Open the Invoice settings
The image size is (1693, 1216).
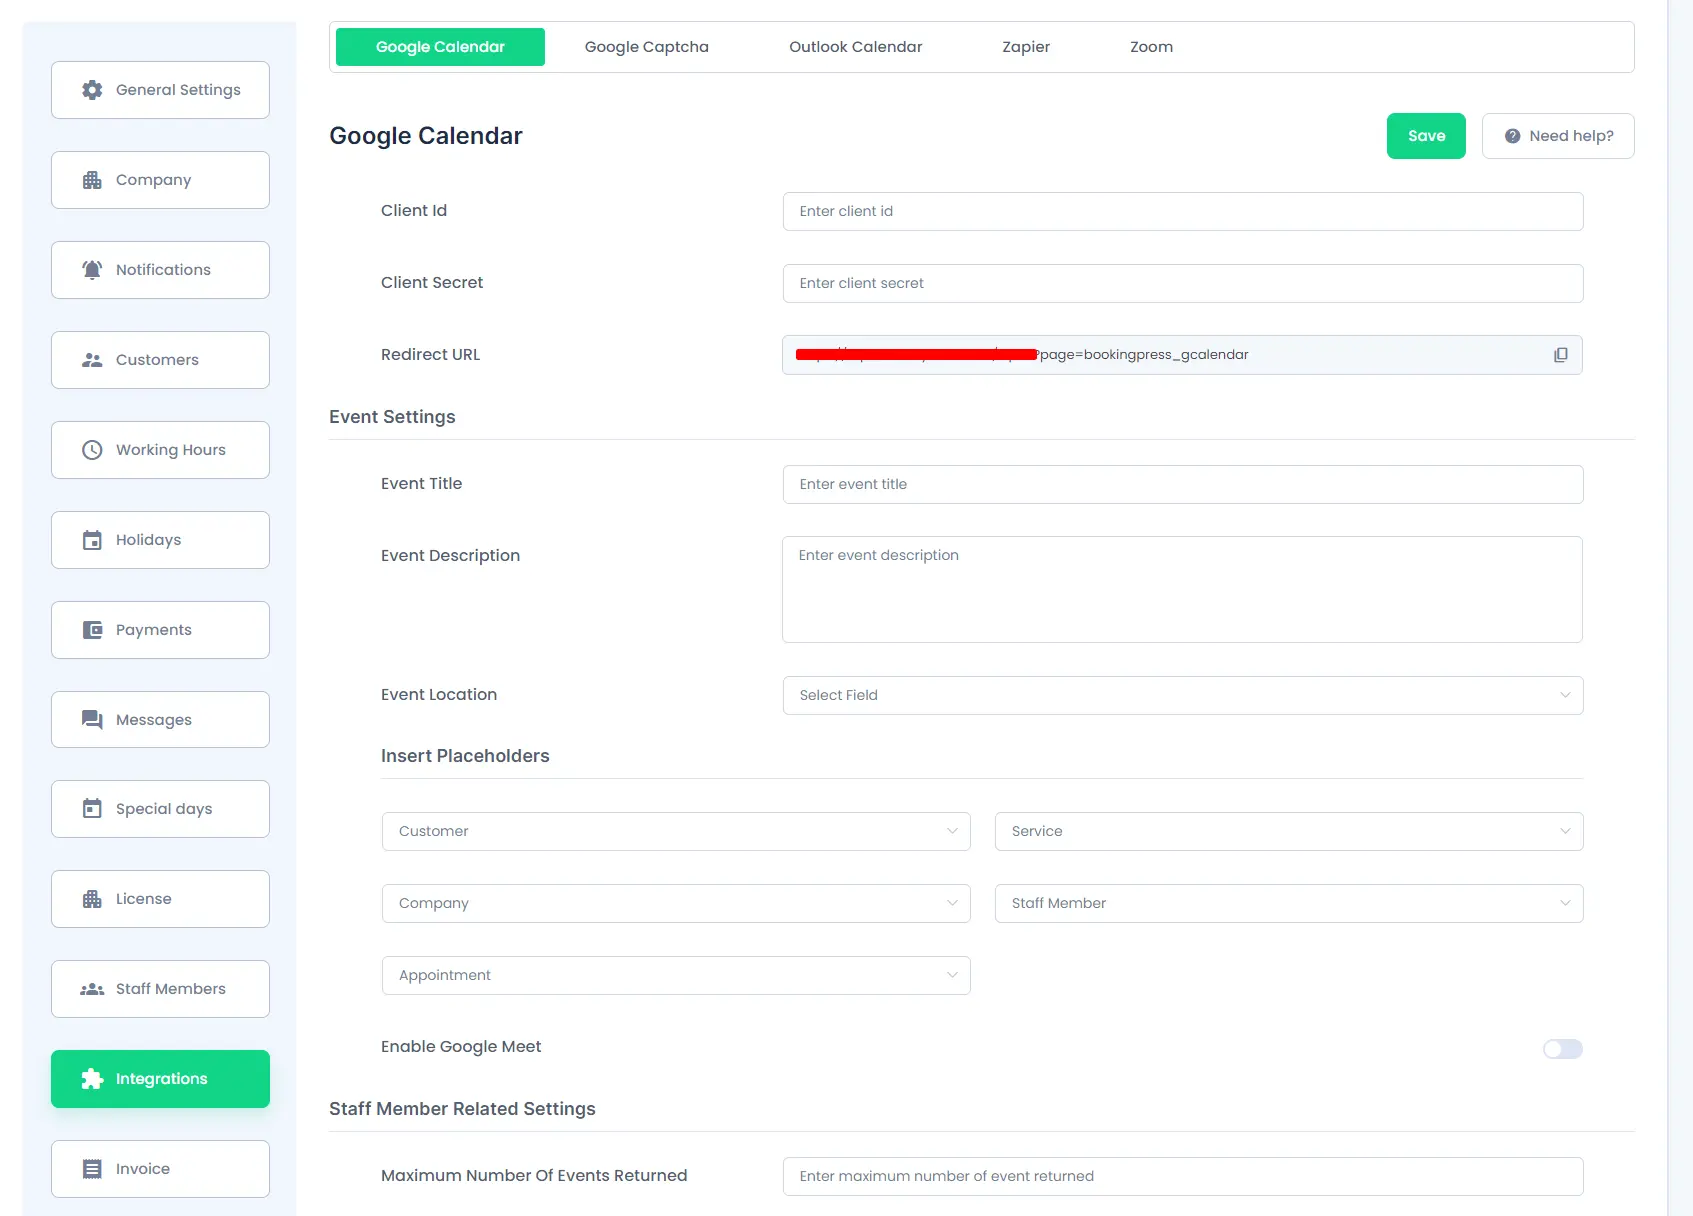pyautogui.click(x=160, y=1169)
